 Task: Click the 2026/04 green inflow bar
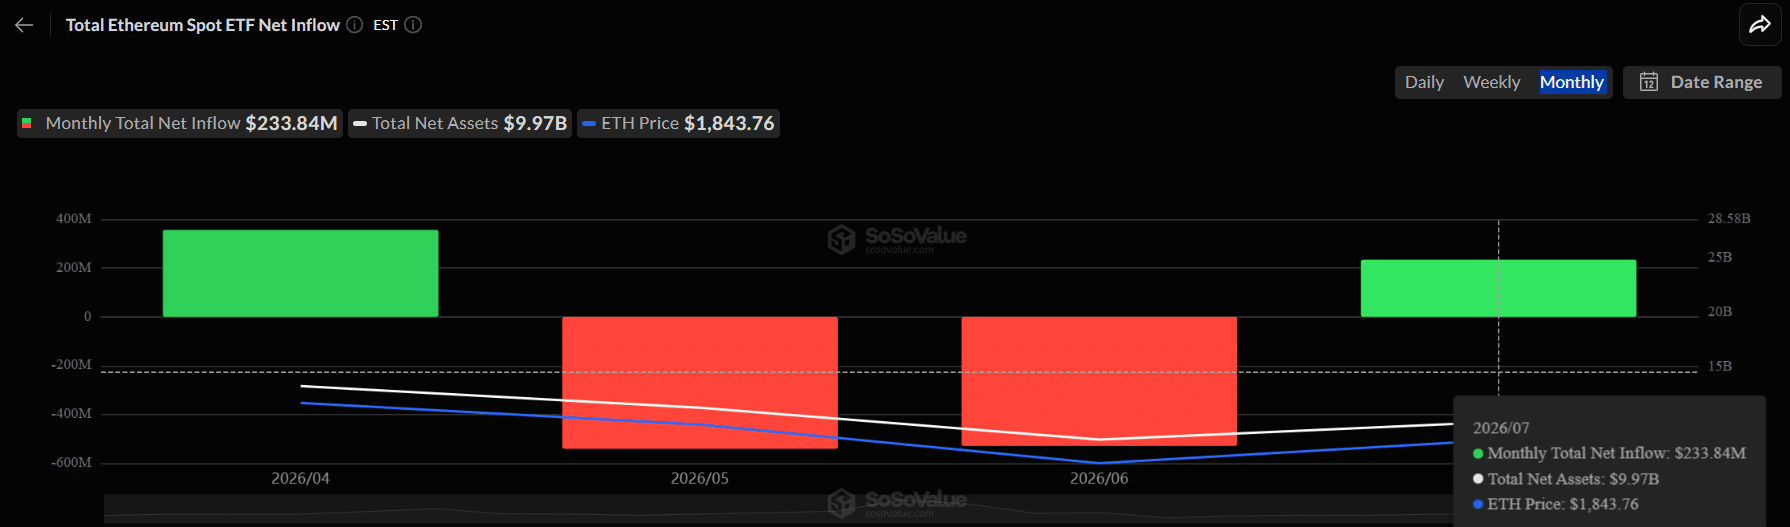tap(300, 273)
